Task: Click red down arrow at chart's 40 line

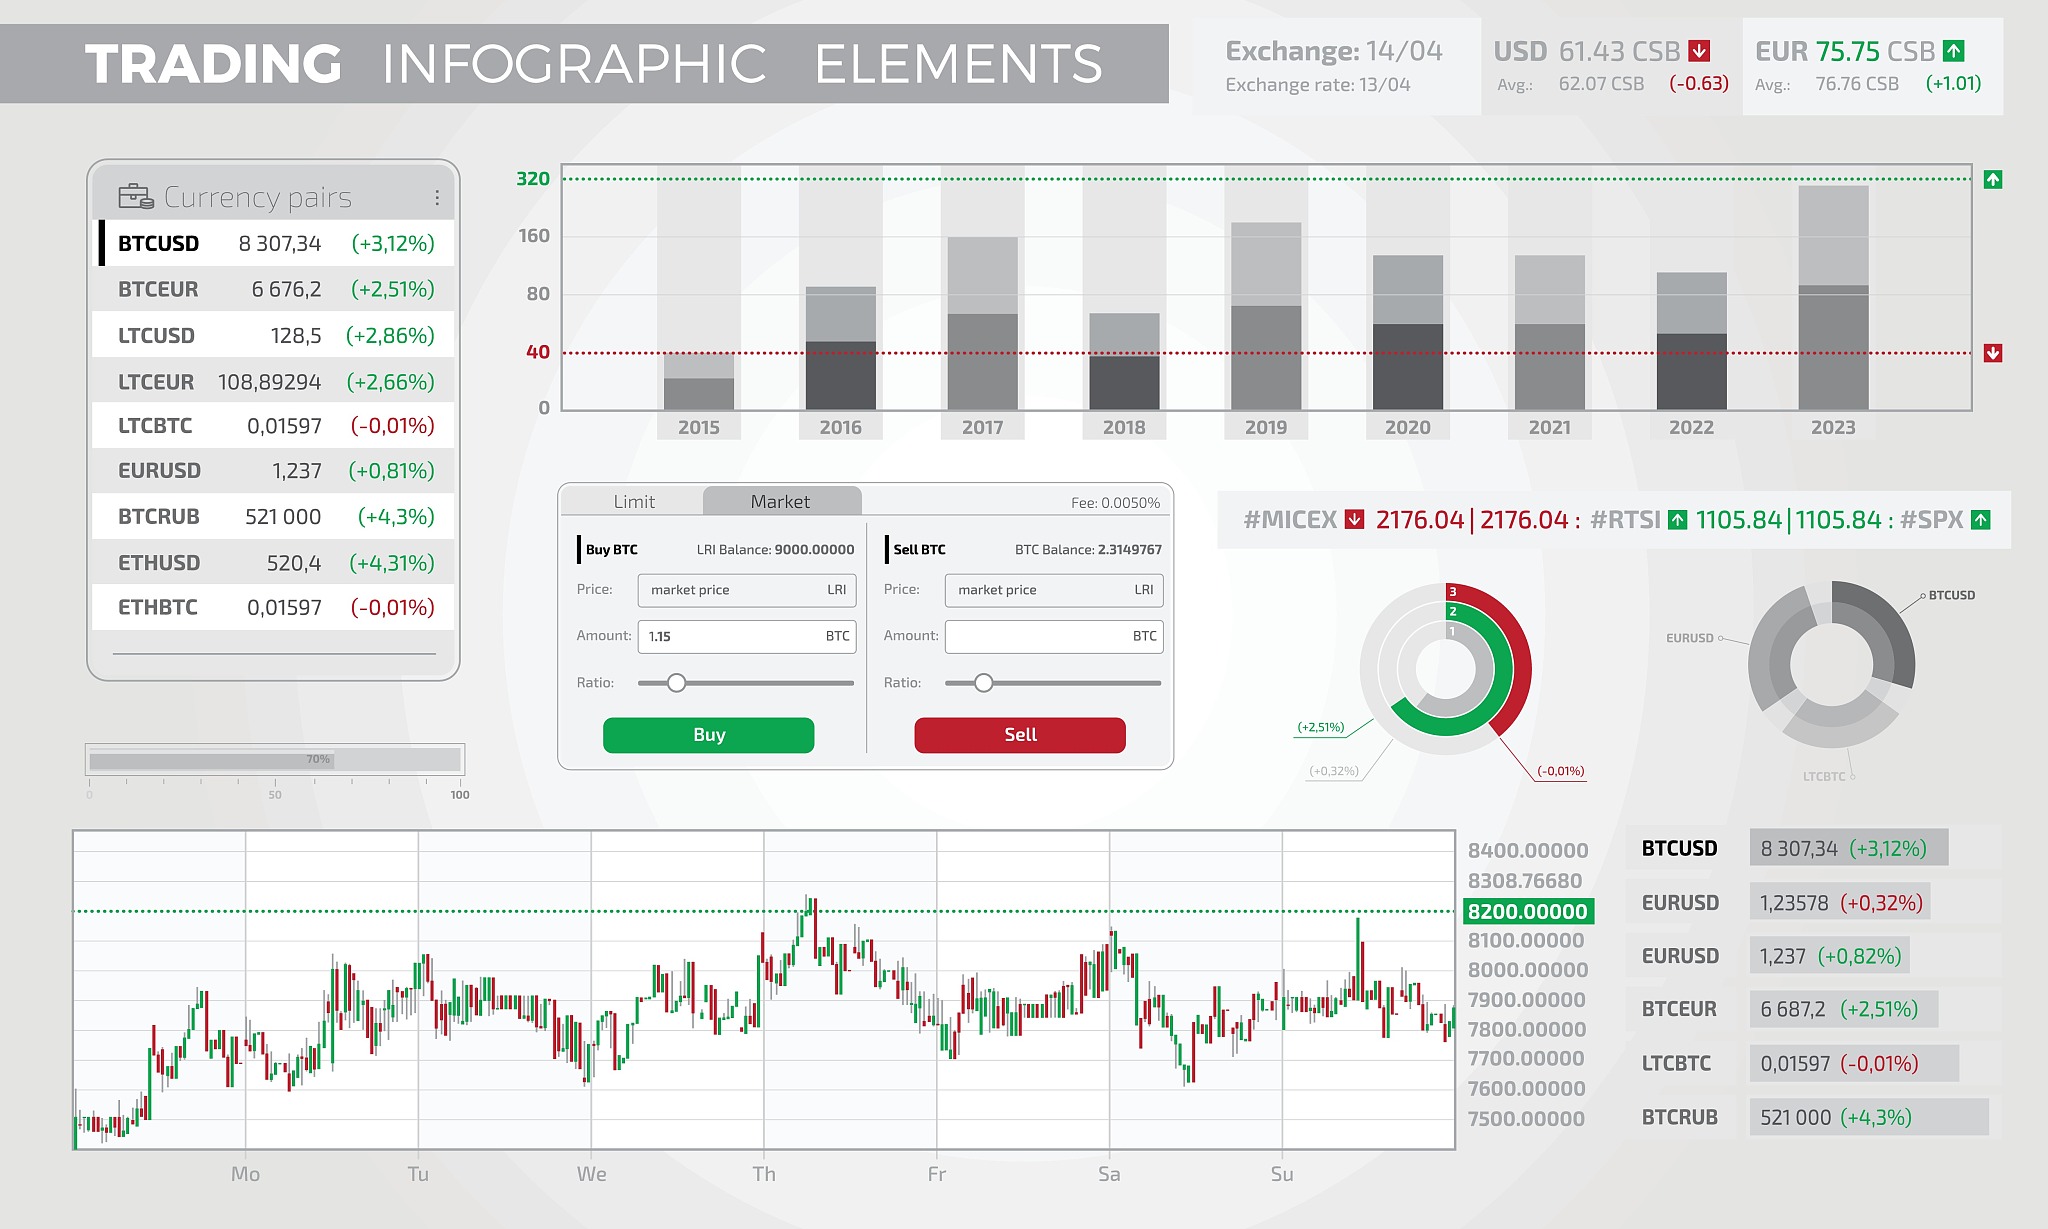Action: pos(1993,353)
